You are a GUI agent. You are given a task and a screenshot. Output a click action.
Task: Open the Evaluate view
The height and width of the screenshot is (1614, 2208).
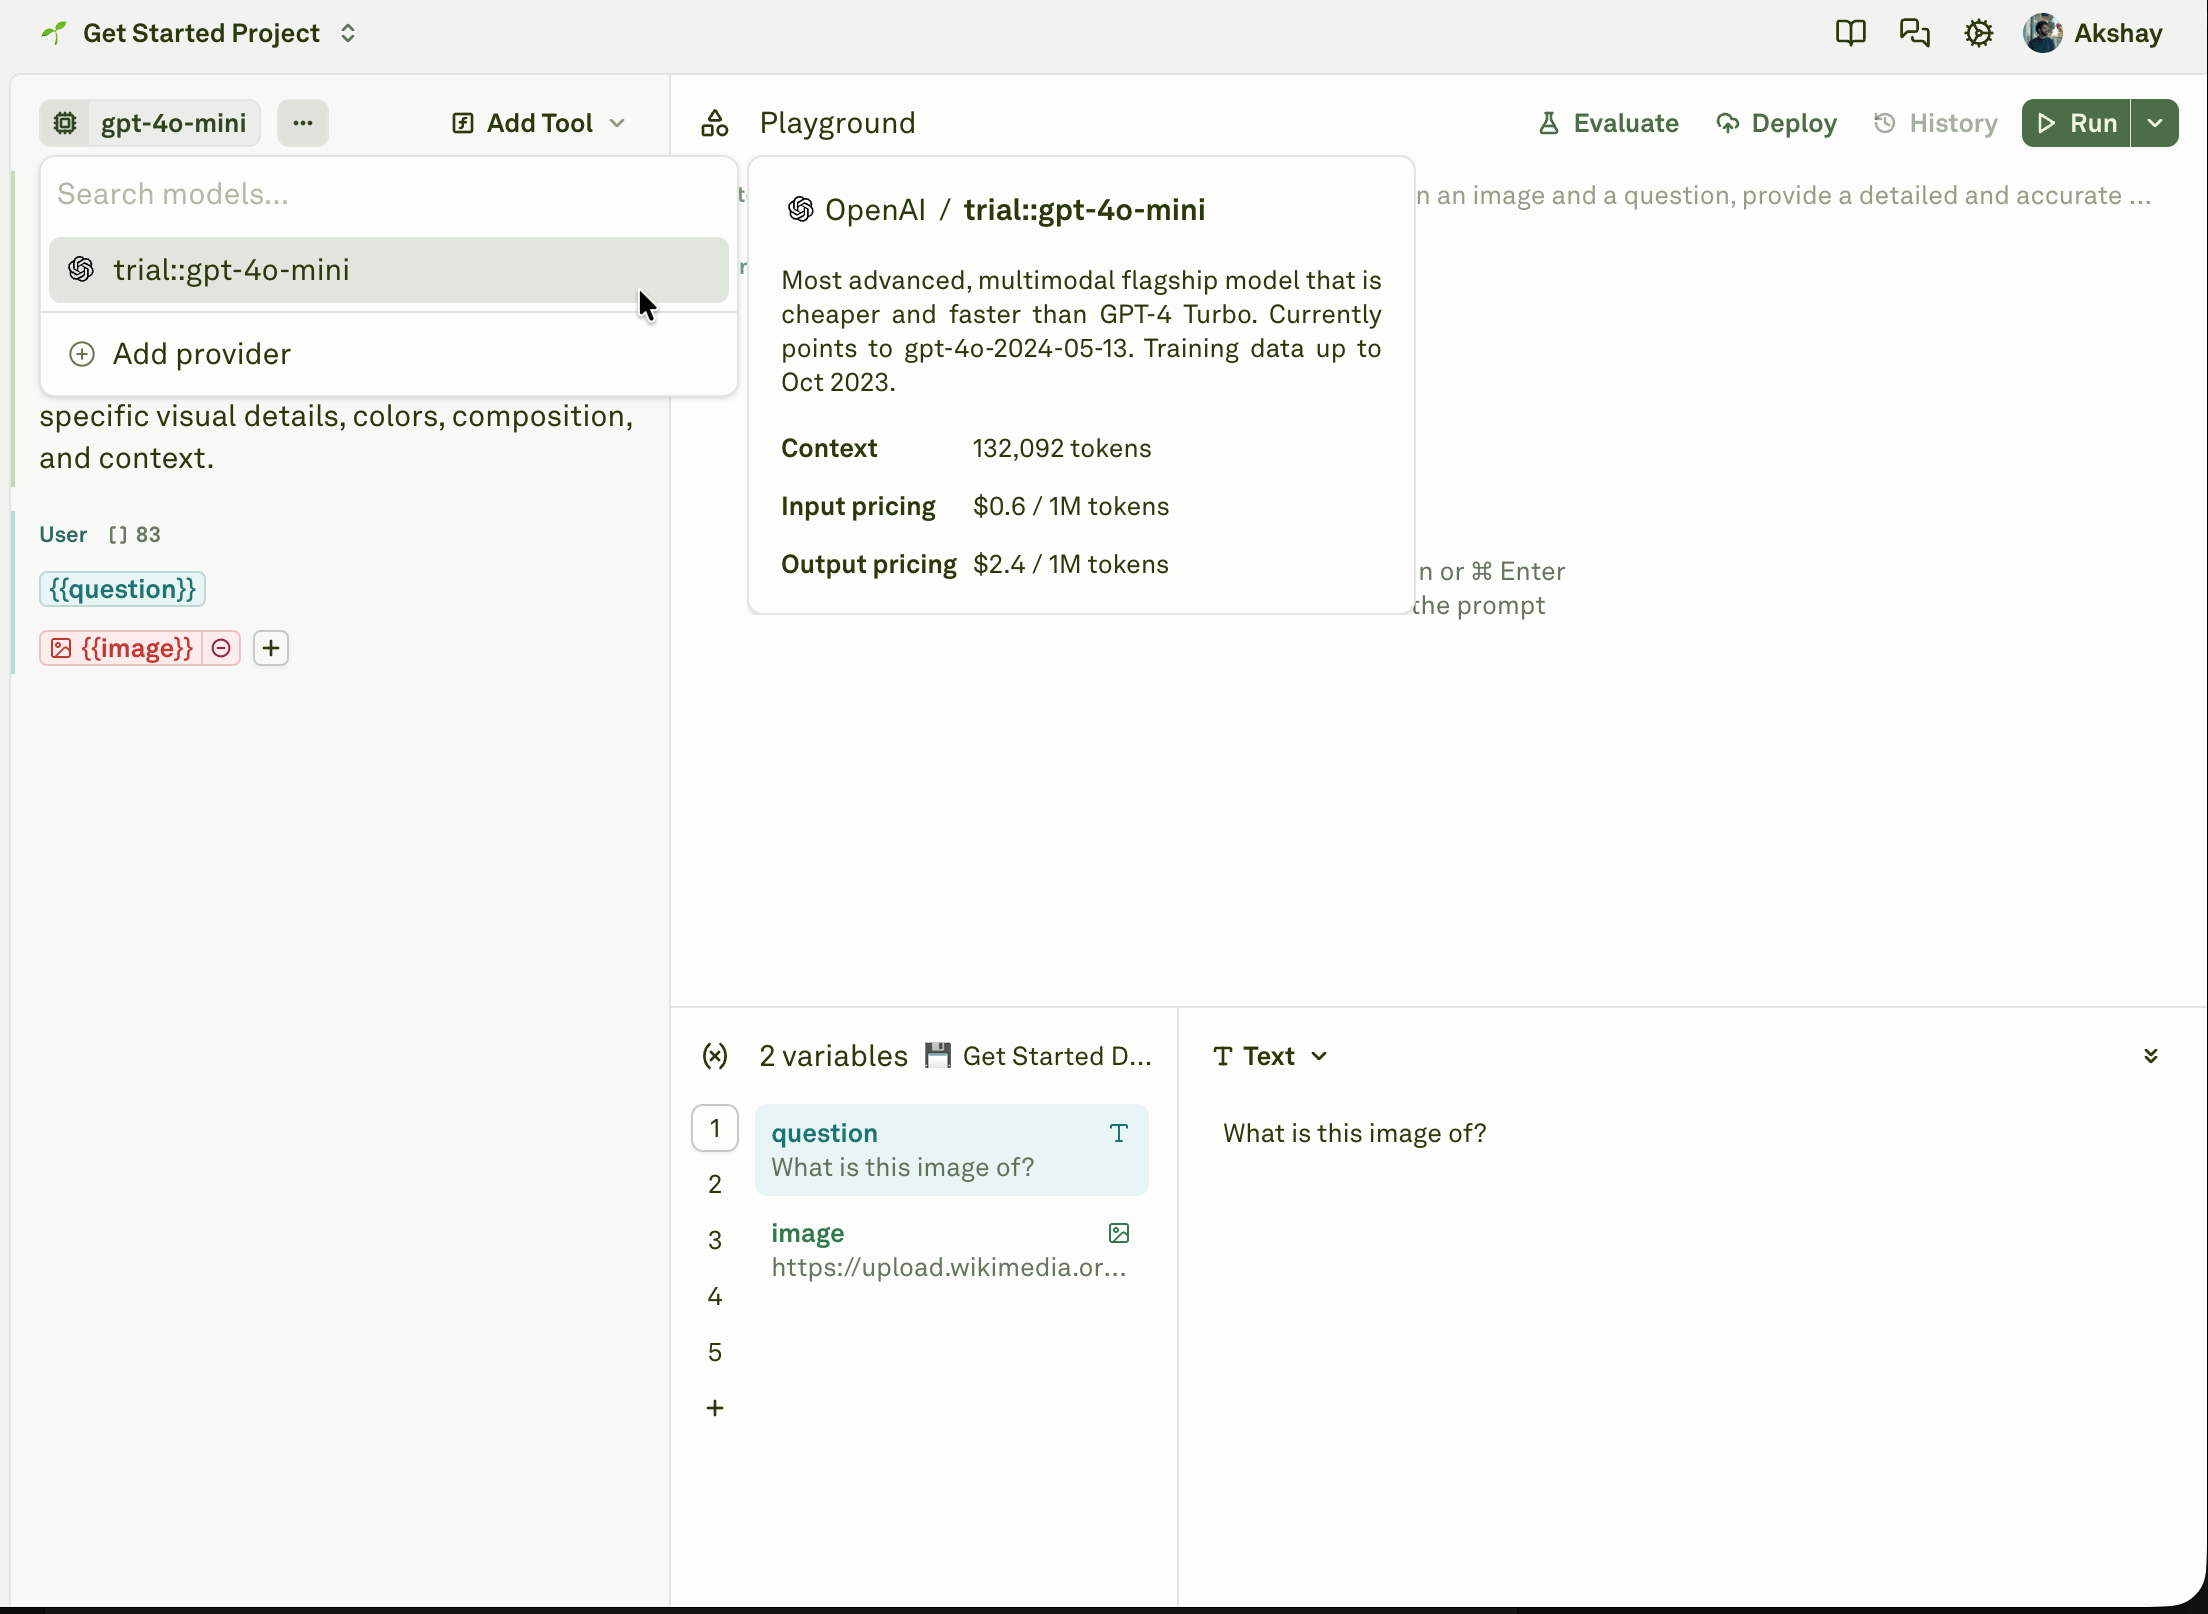[x=1608, y=123]
